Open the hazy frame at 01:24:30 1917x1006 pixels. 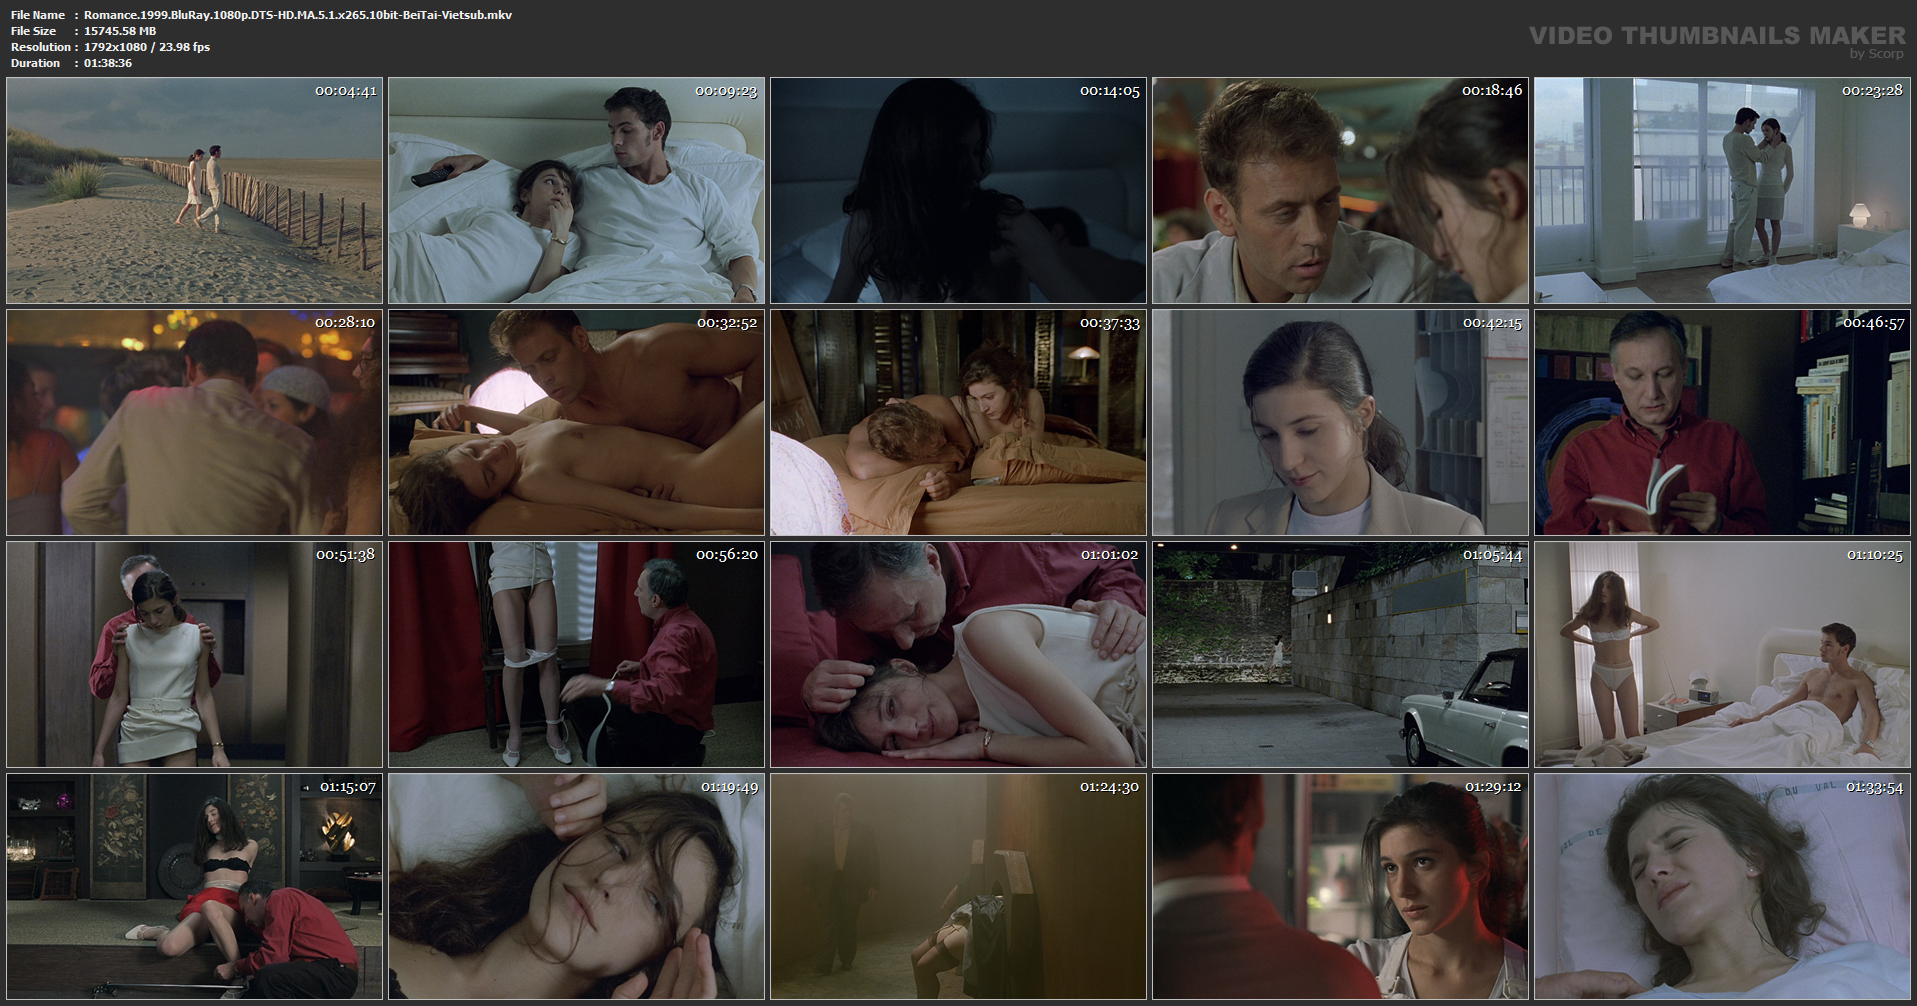(x=958, y=886)
